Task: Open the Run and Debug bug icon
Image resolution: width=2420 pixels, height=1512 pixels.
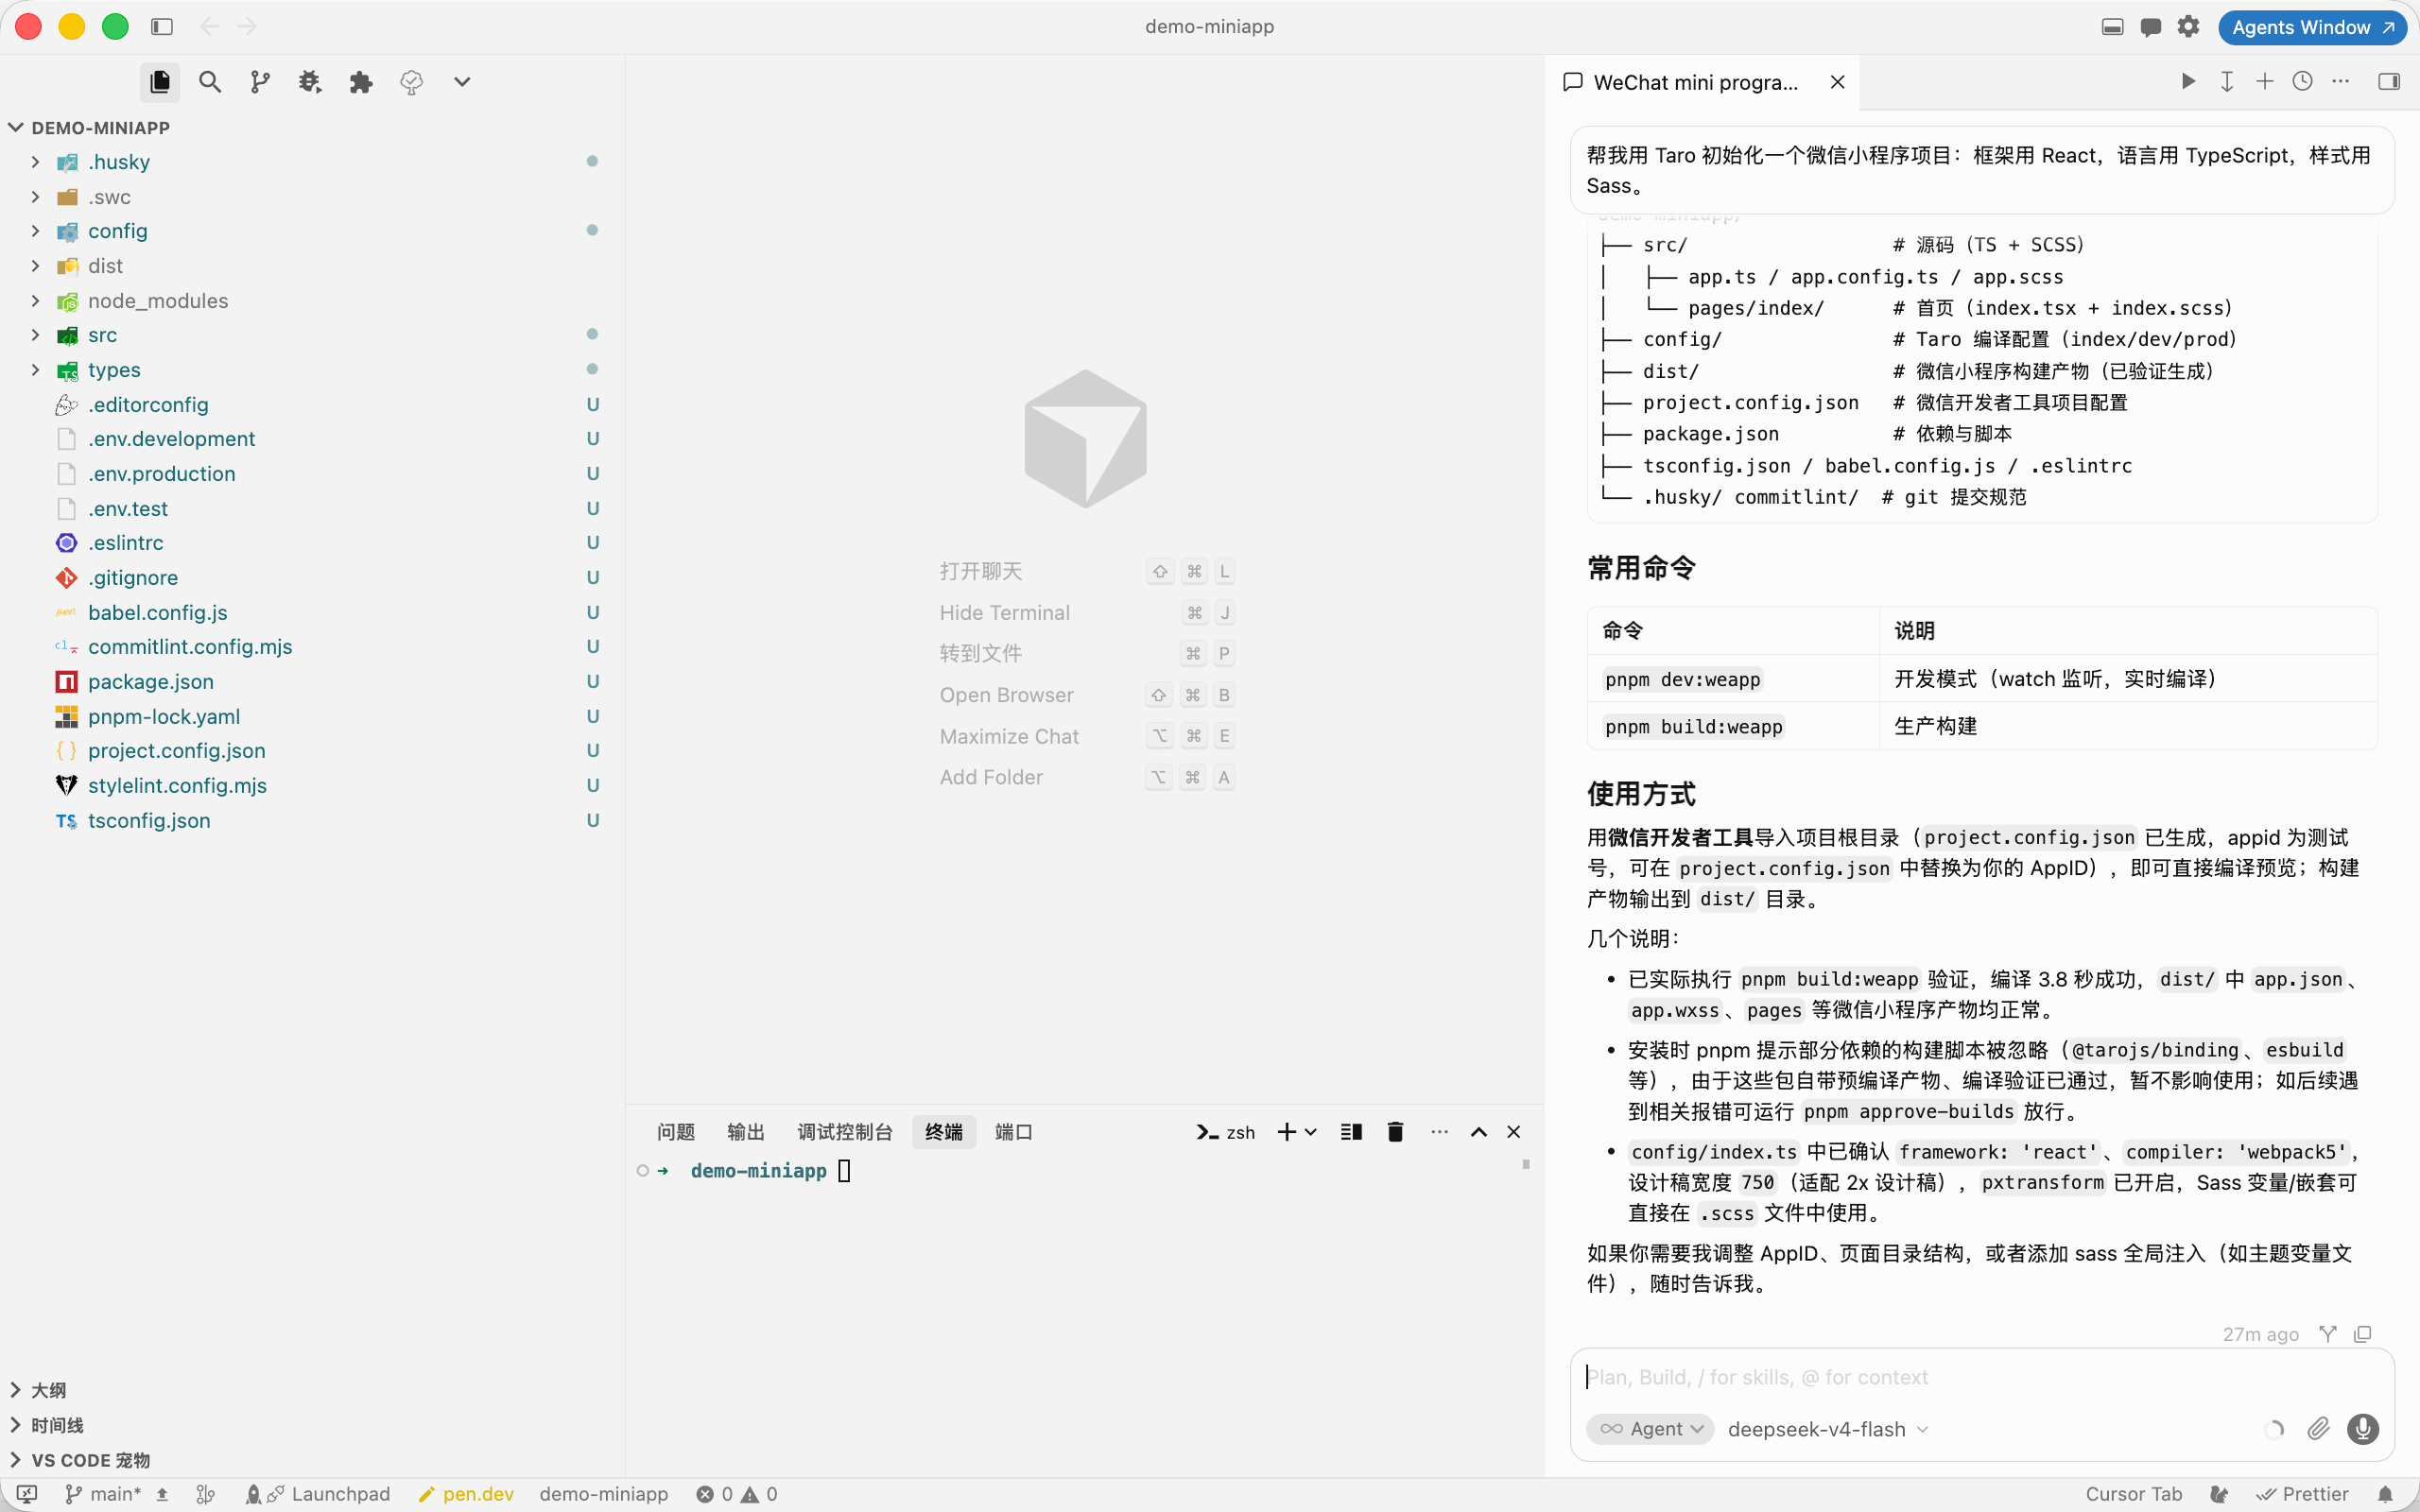Action: coord(310,82)
